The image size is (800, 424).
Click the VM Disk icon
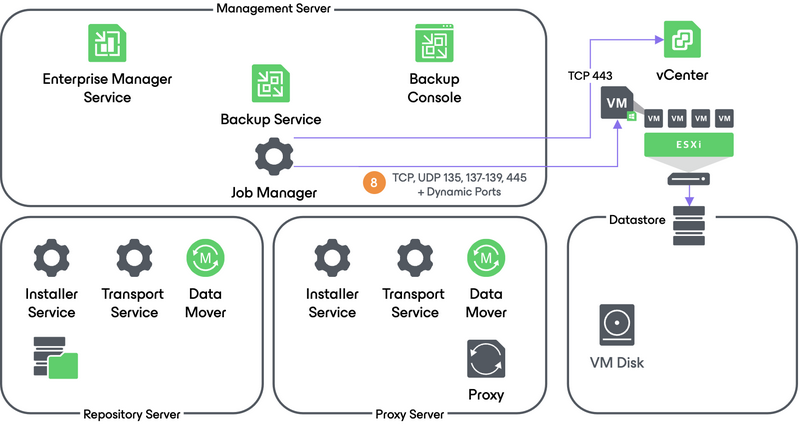pos(616,325)
